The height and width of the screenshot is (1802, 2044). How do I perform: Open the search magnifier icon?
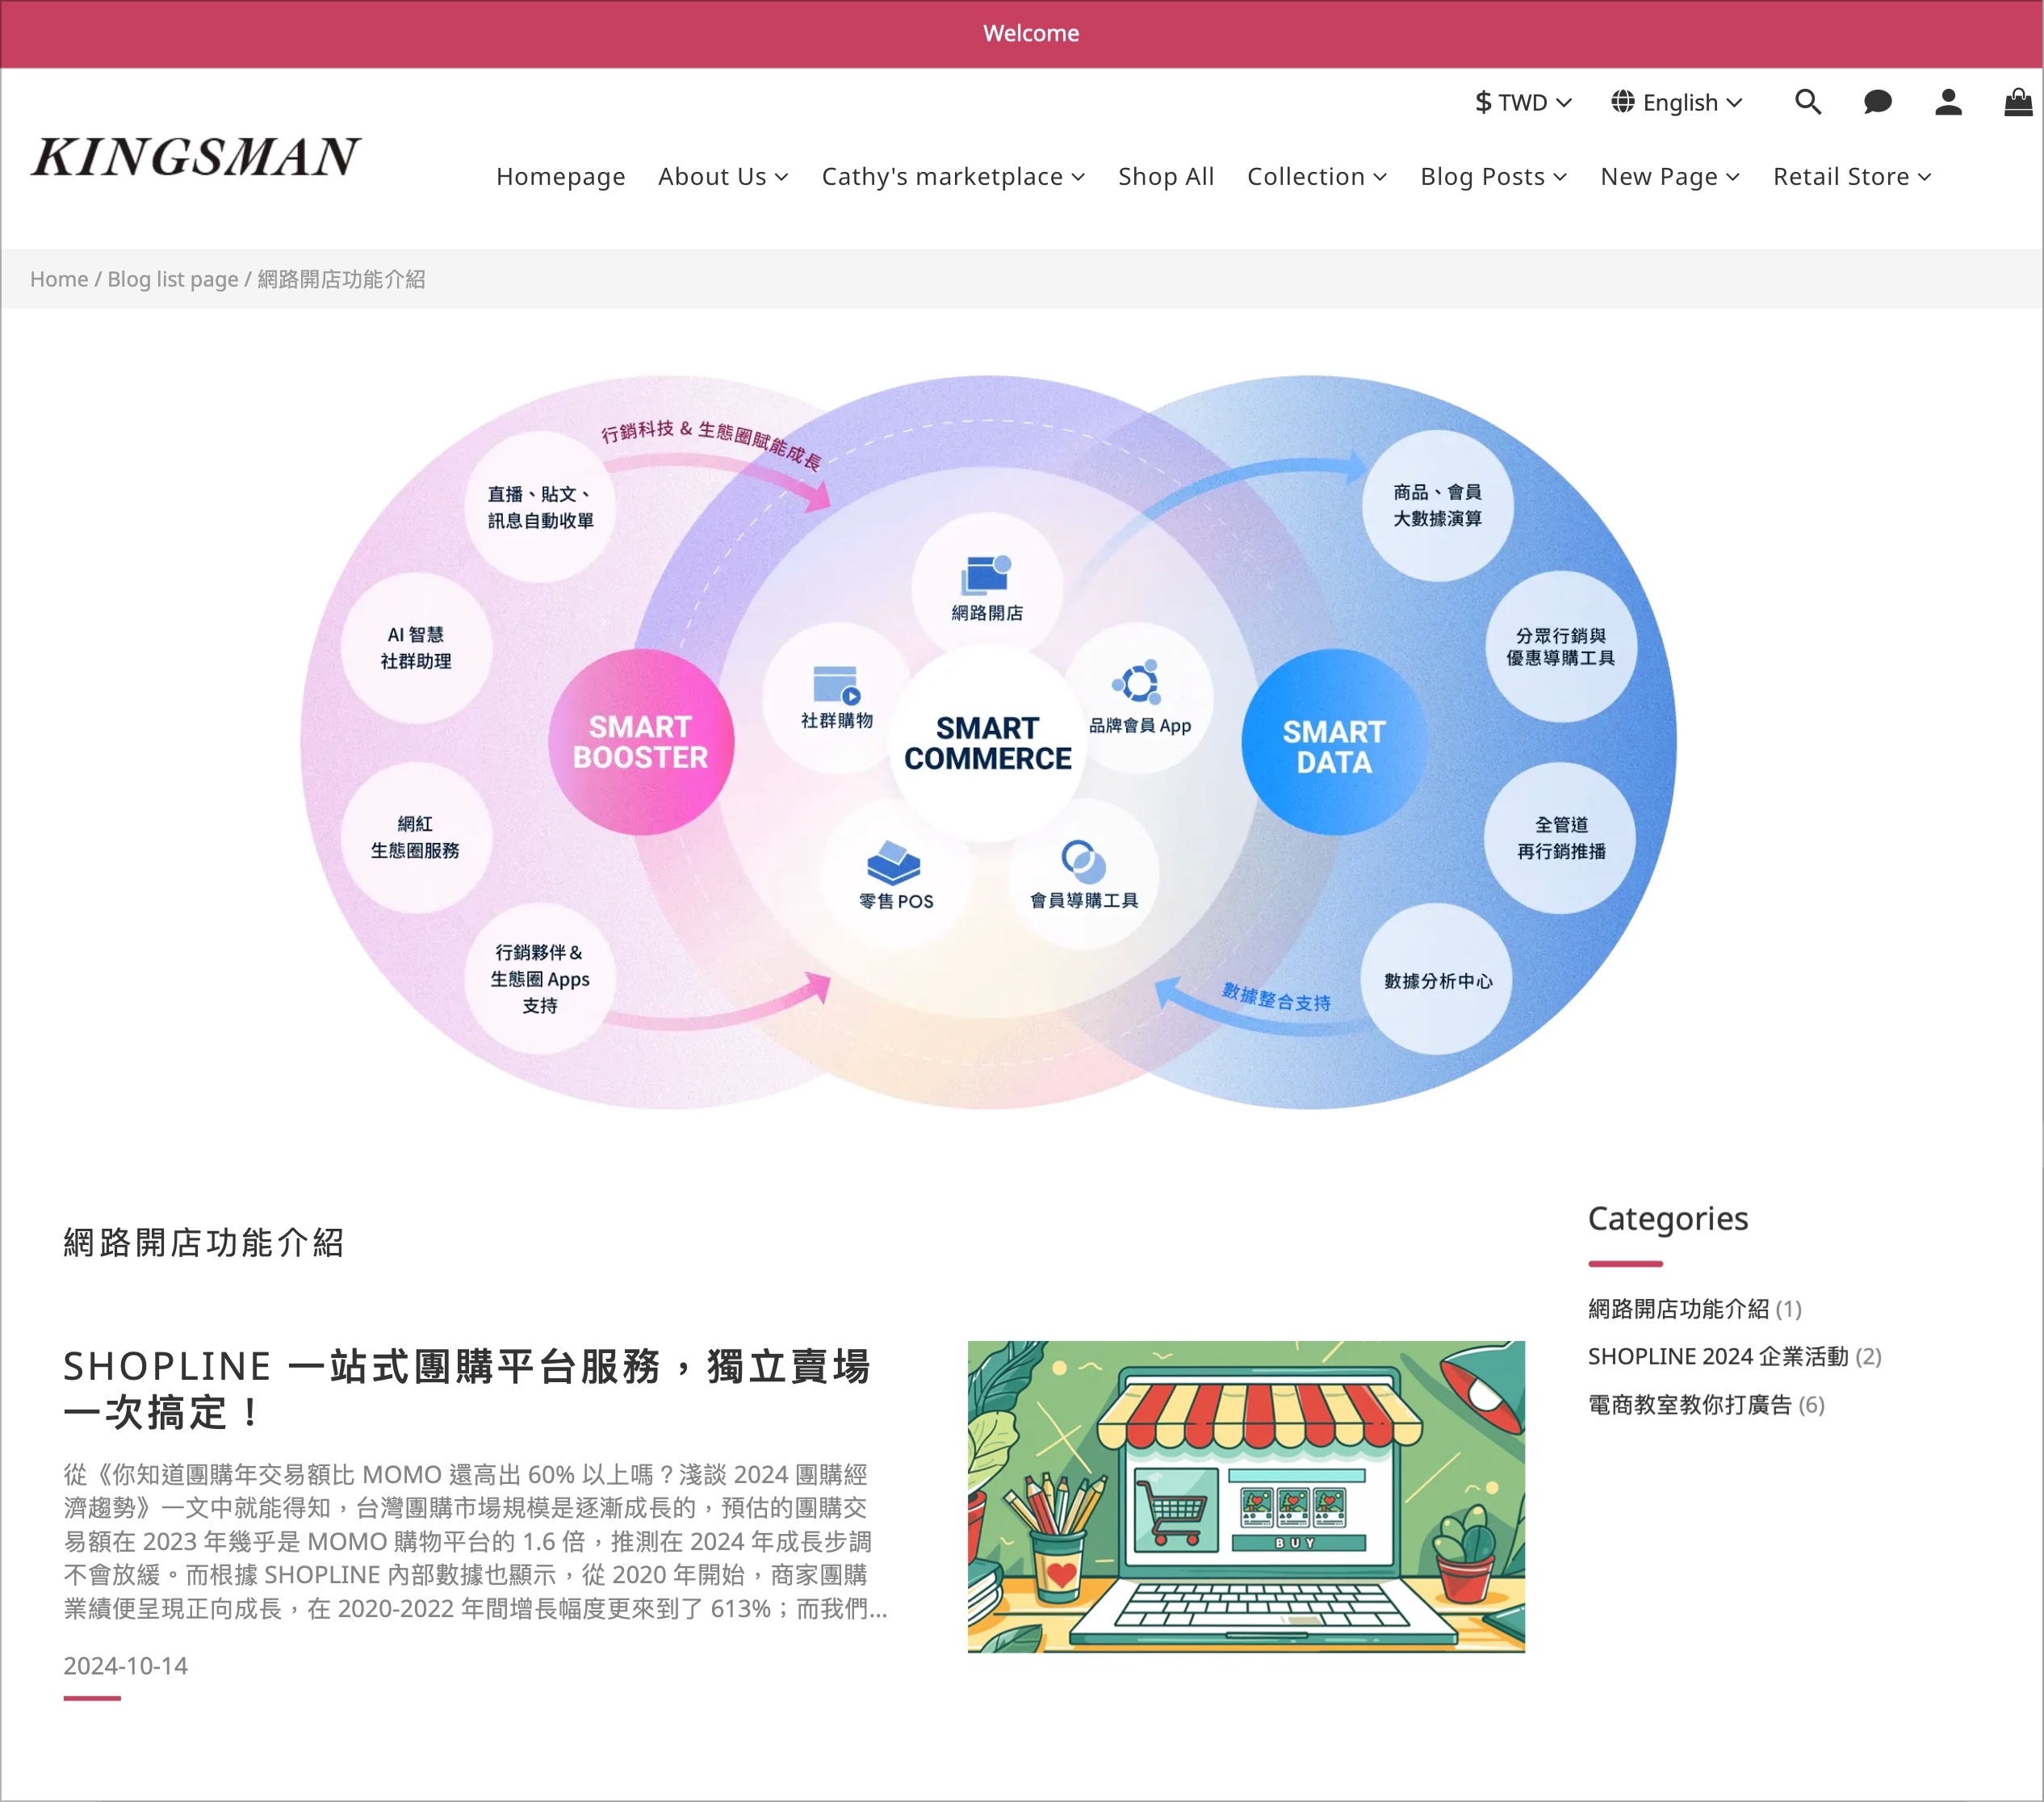click(1807, 102)
